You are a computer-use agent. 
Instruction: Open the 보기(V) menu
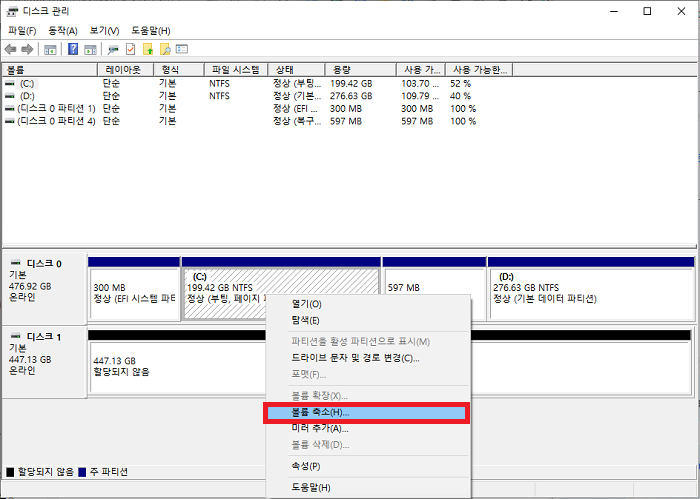[x=104, y=31]
